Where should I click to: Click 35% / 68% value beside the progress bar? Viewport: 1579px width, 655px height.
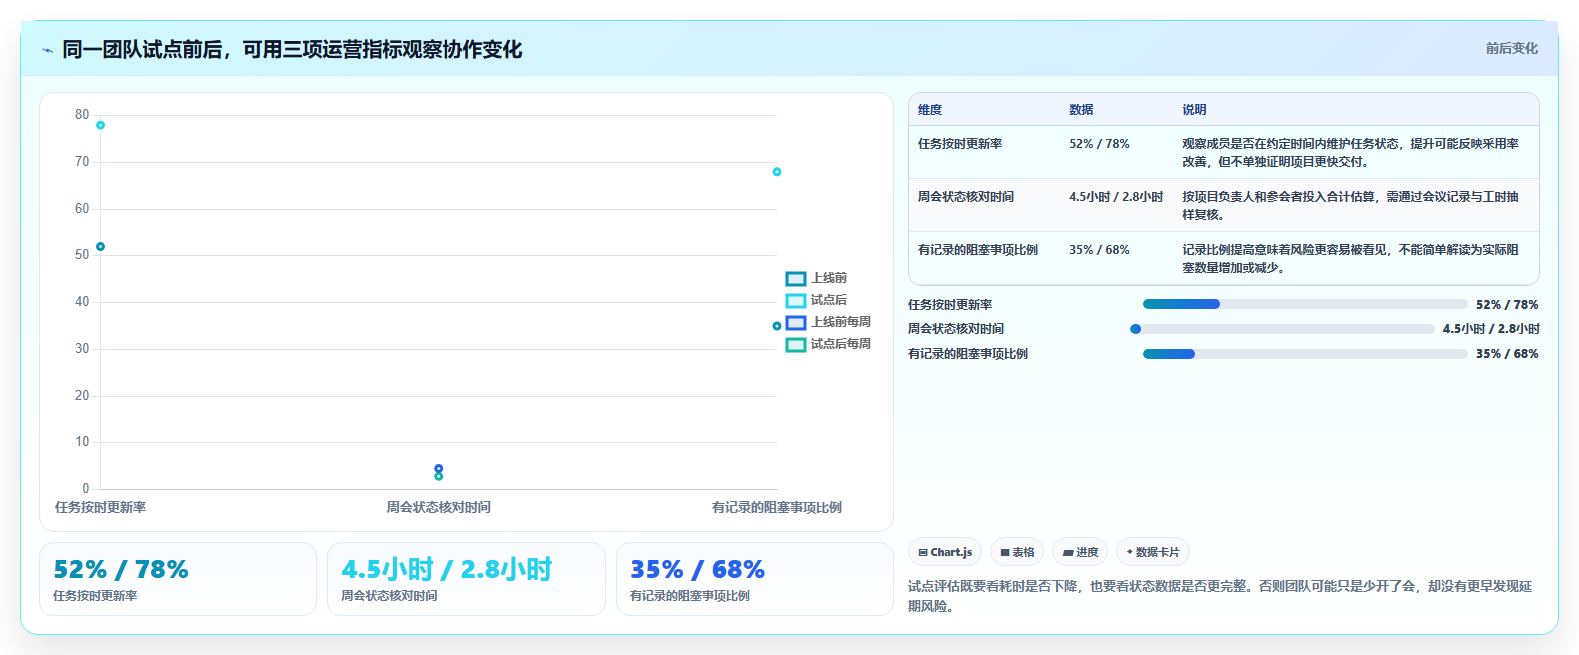[x=1507, y=354]
